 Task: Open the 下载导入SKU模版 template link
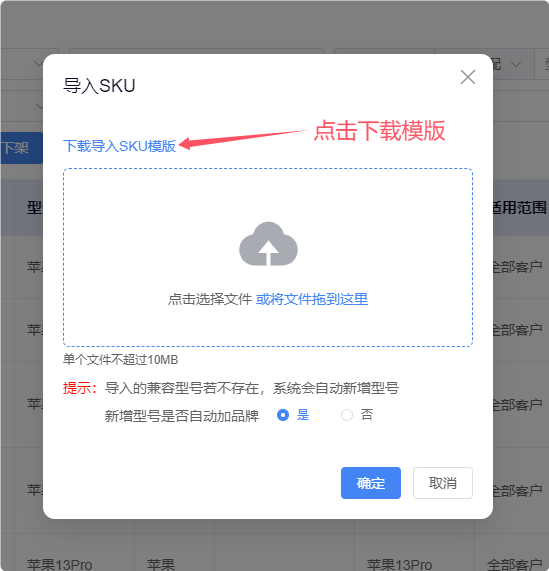pos(119,146)
